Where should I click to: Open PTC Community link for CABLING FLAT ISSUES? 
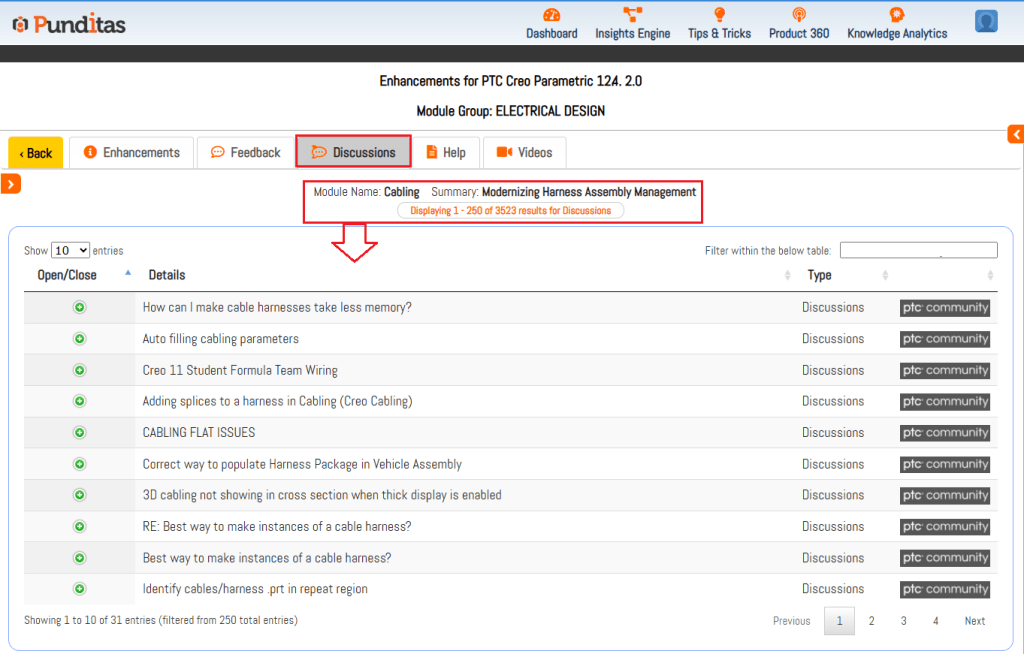coord(944,433)
